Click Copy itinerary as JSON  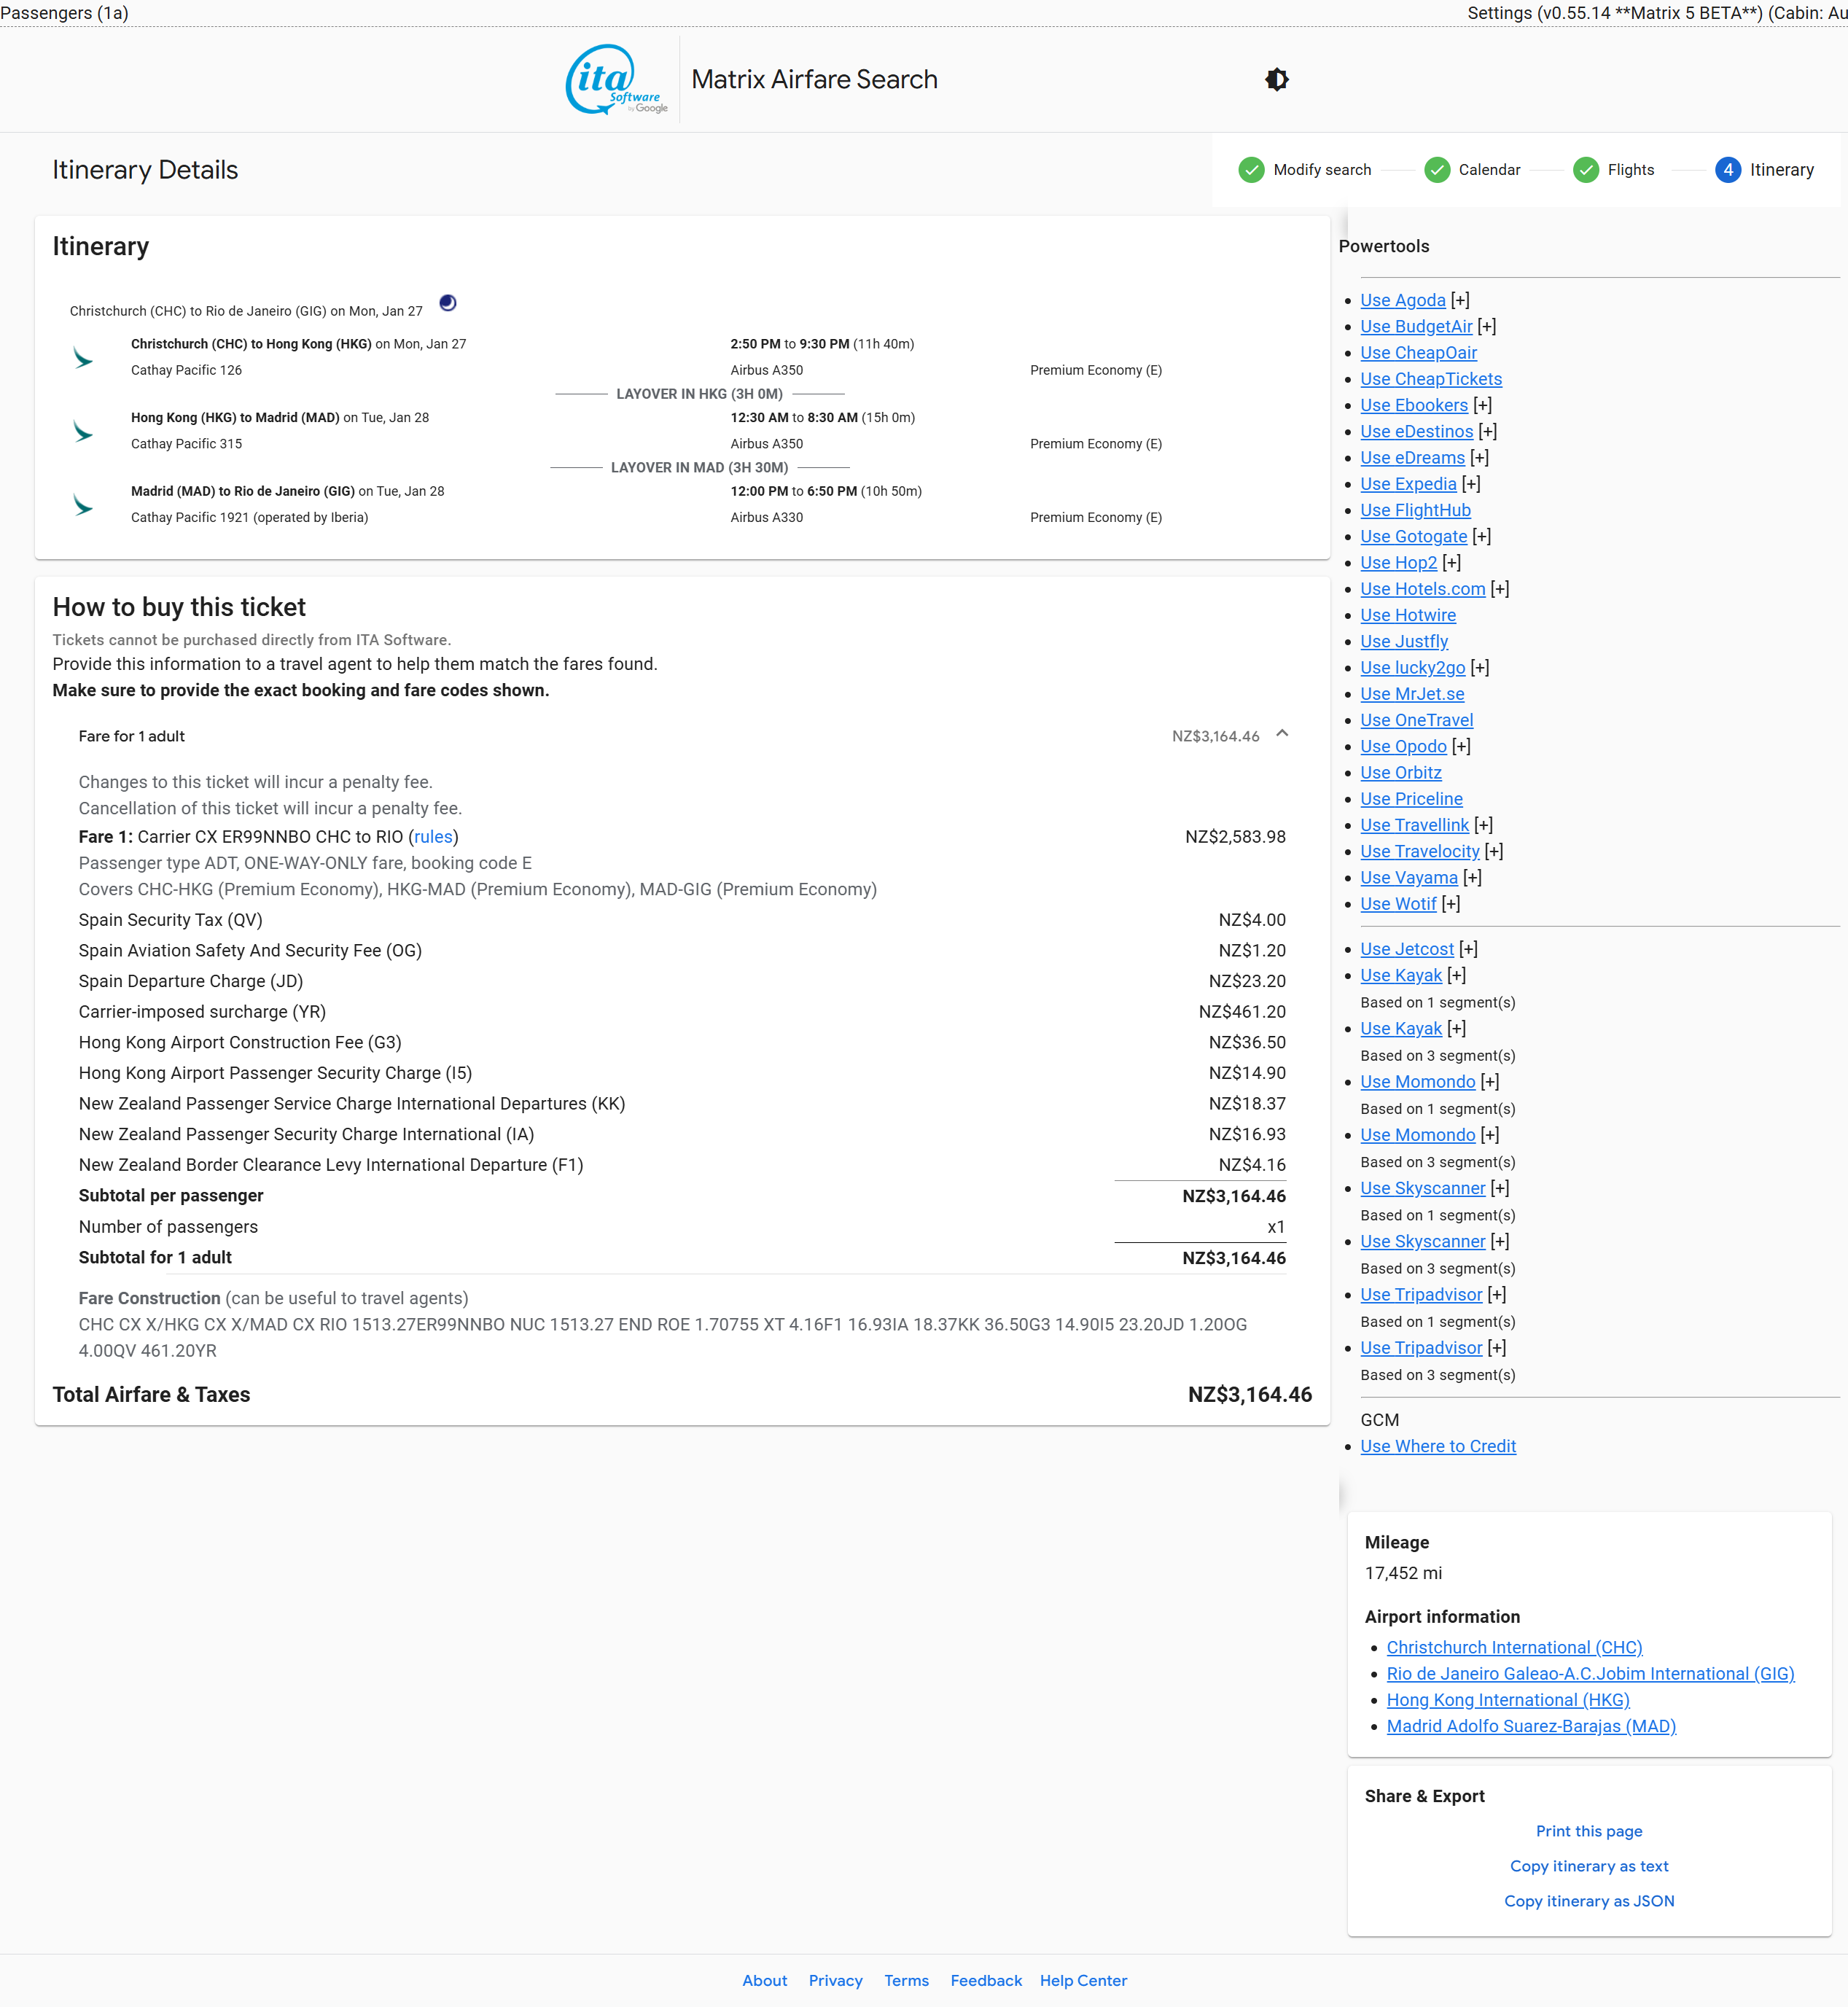[x=1588, y=1901]
